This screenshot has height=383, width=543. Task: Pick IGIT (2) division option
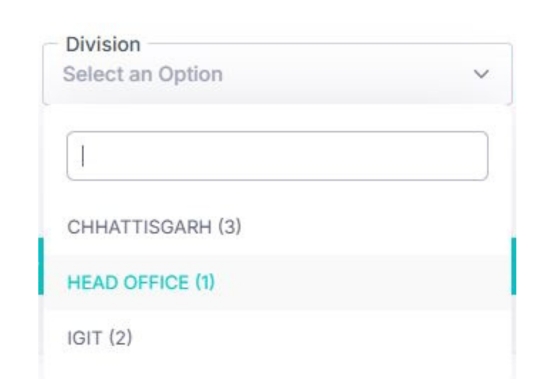pos(277,338)
